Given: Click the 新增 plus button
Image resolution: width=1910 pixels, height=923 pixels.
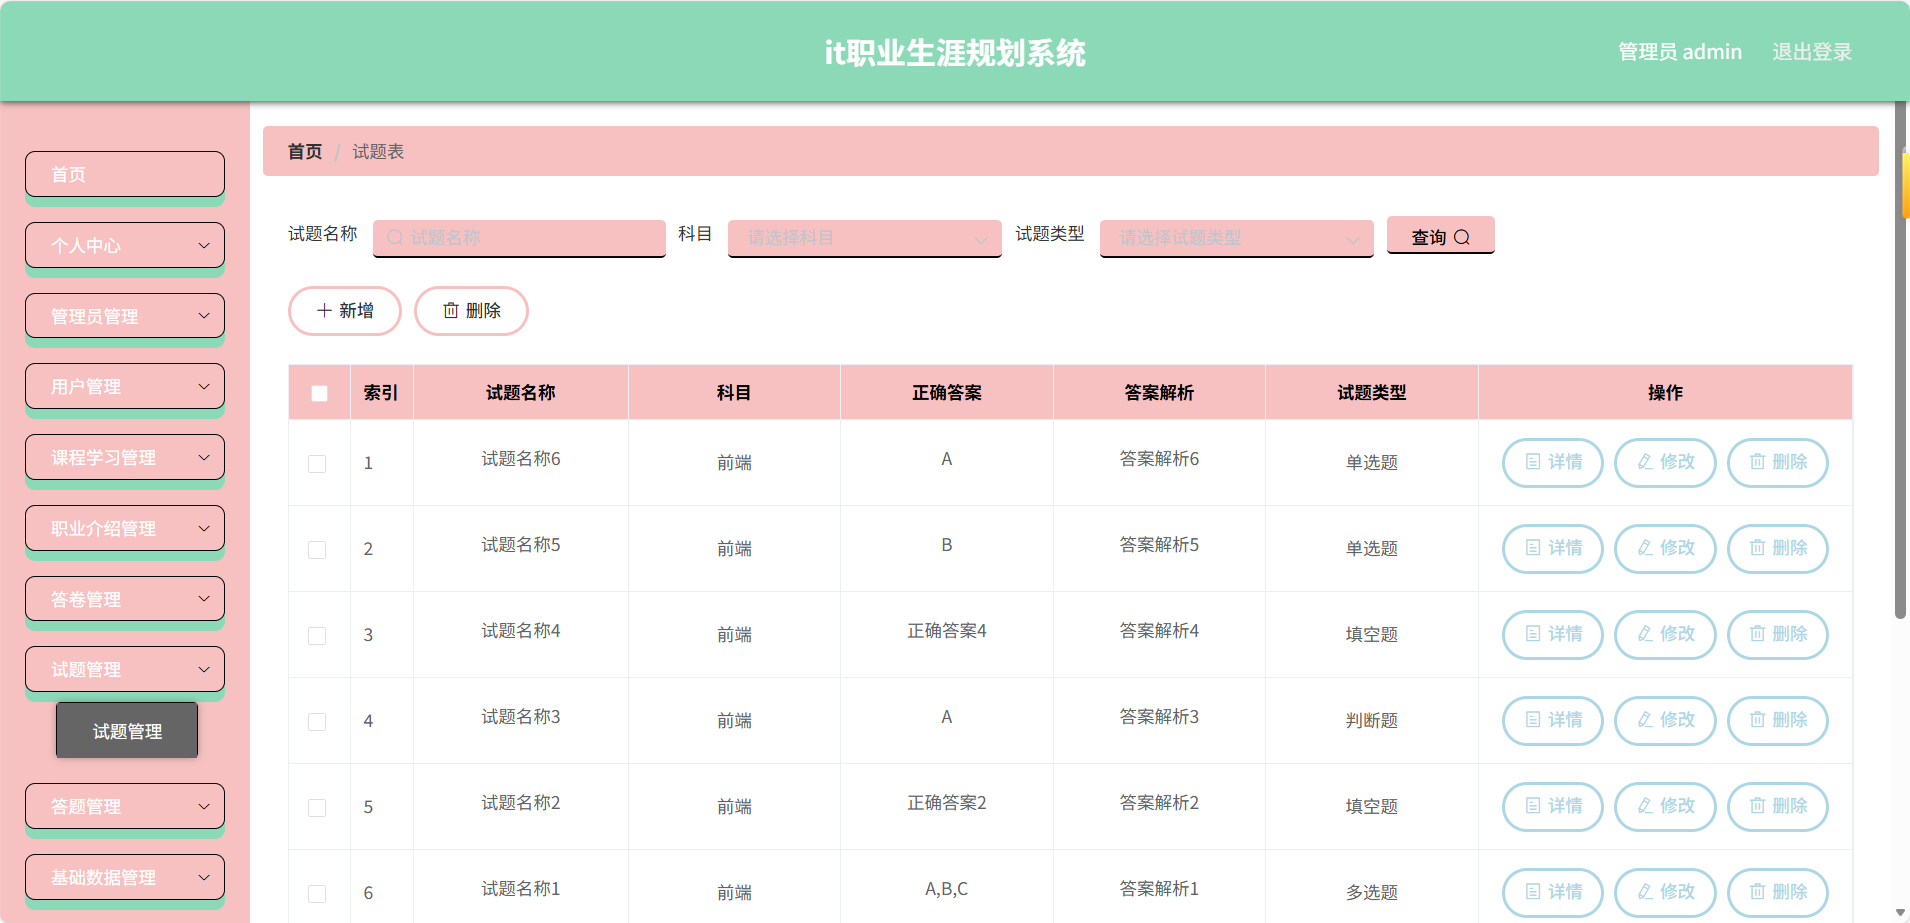Looking at the screenshot, I should [x=345, y=311].
